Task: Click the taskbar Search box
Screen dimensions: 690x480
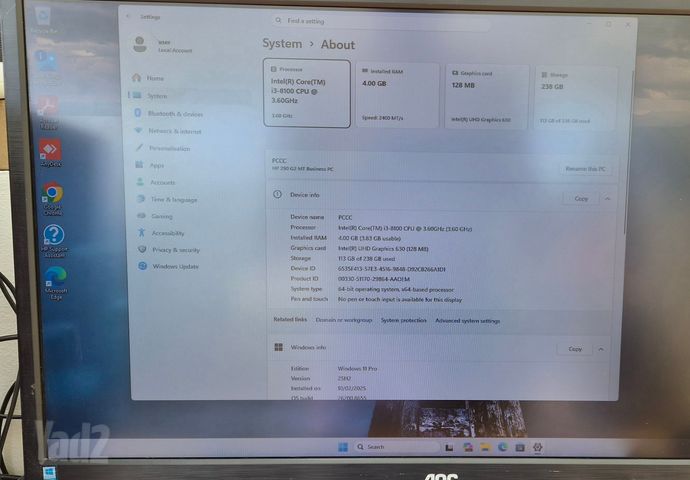Action: point(396,447)
